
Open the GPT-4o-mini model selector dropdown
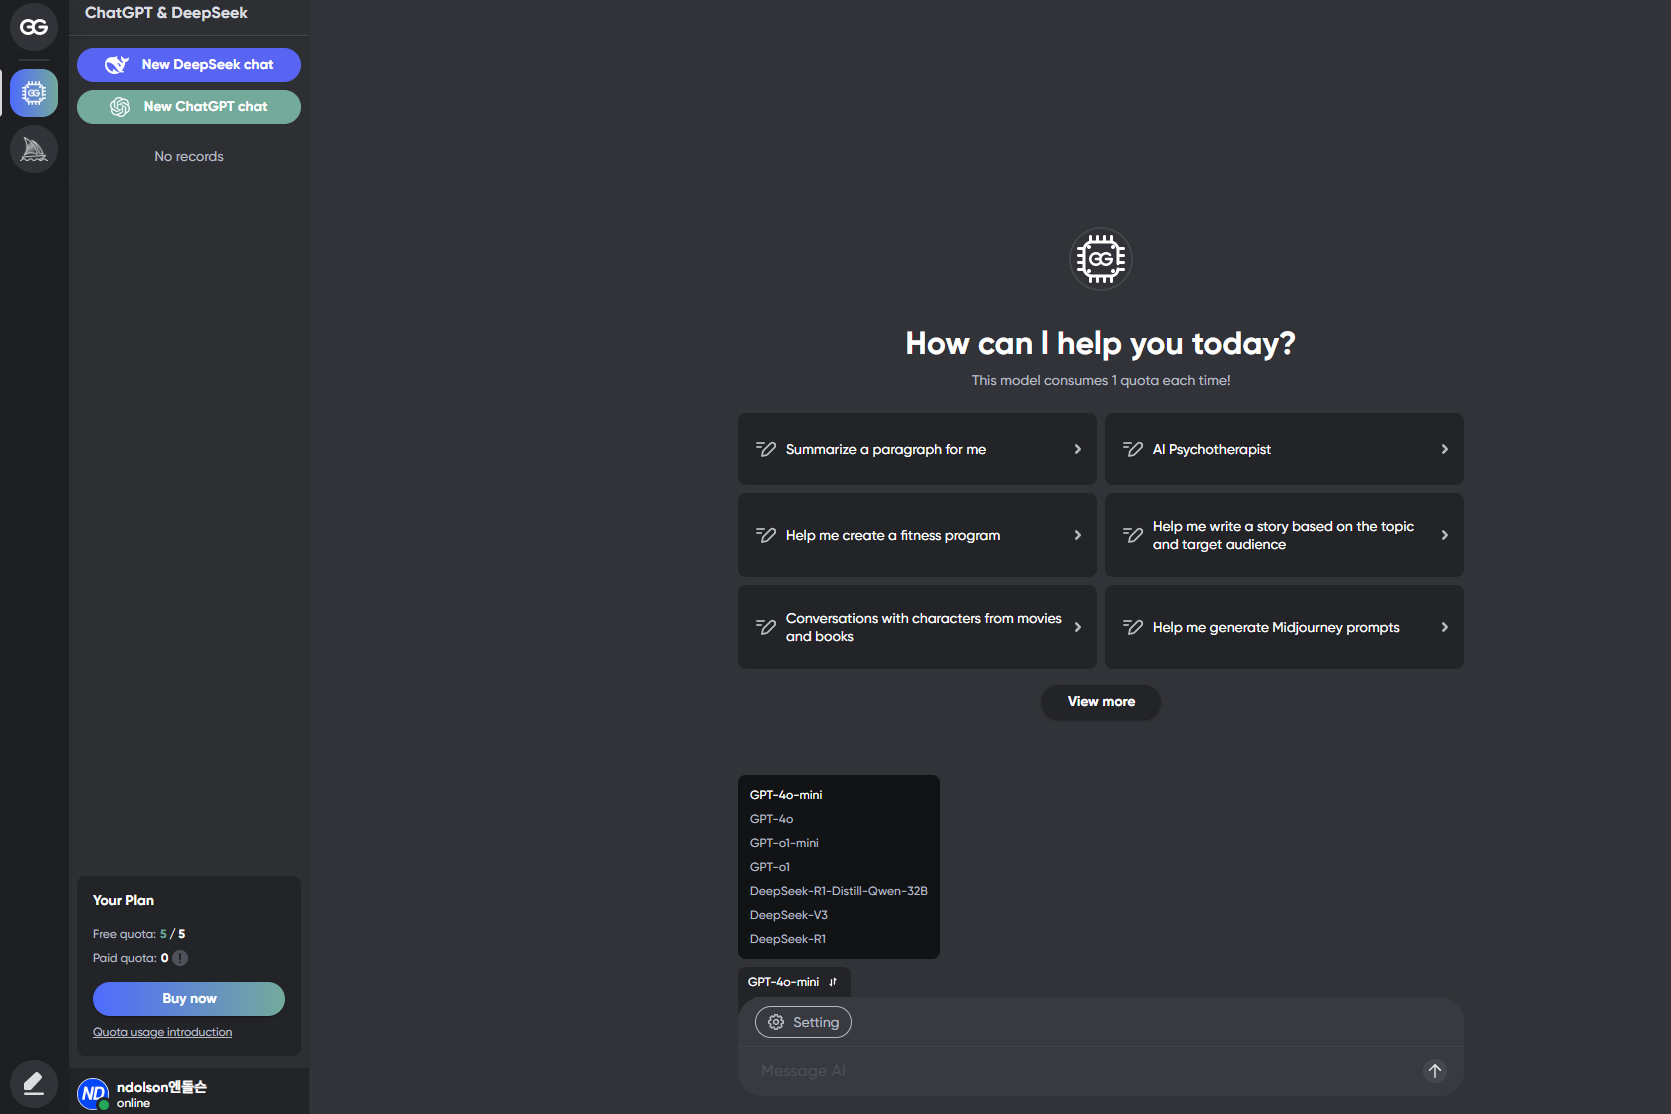(794, 982)
